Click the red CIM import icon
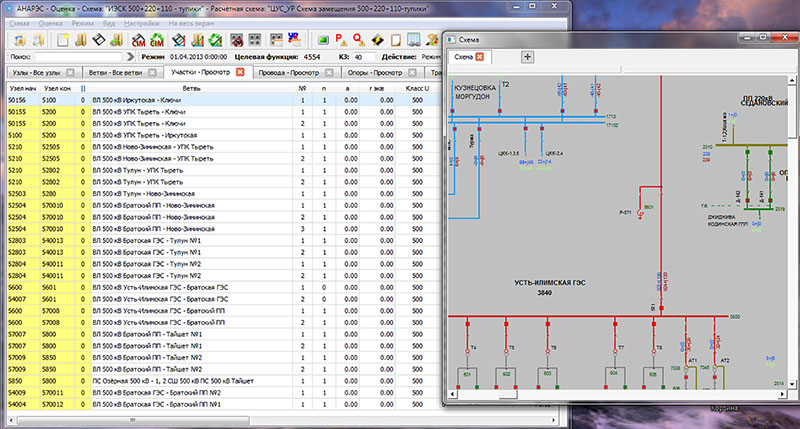Image resolution: width=800 pixels, height=429 pixels. point(138,40)
